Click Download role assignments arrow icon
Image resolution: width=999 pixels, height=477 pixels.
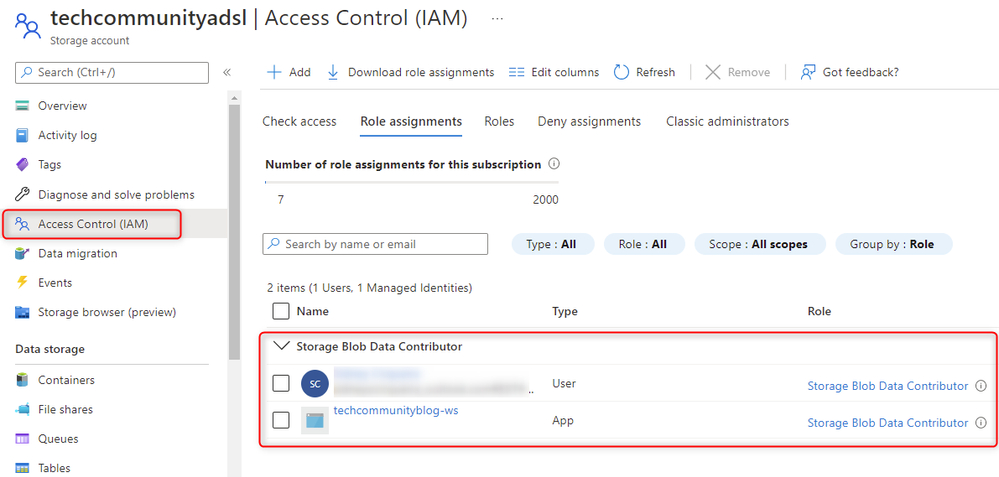pos(333,72)
